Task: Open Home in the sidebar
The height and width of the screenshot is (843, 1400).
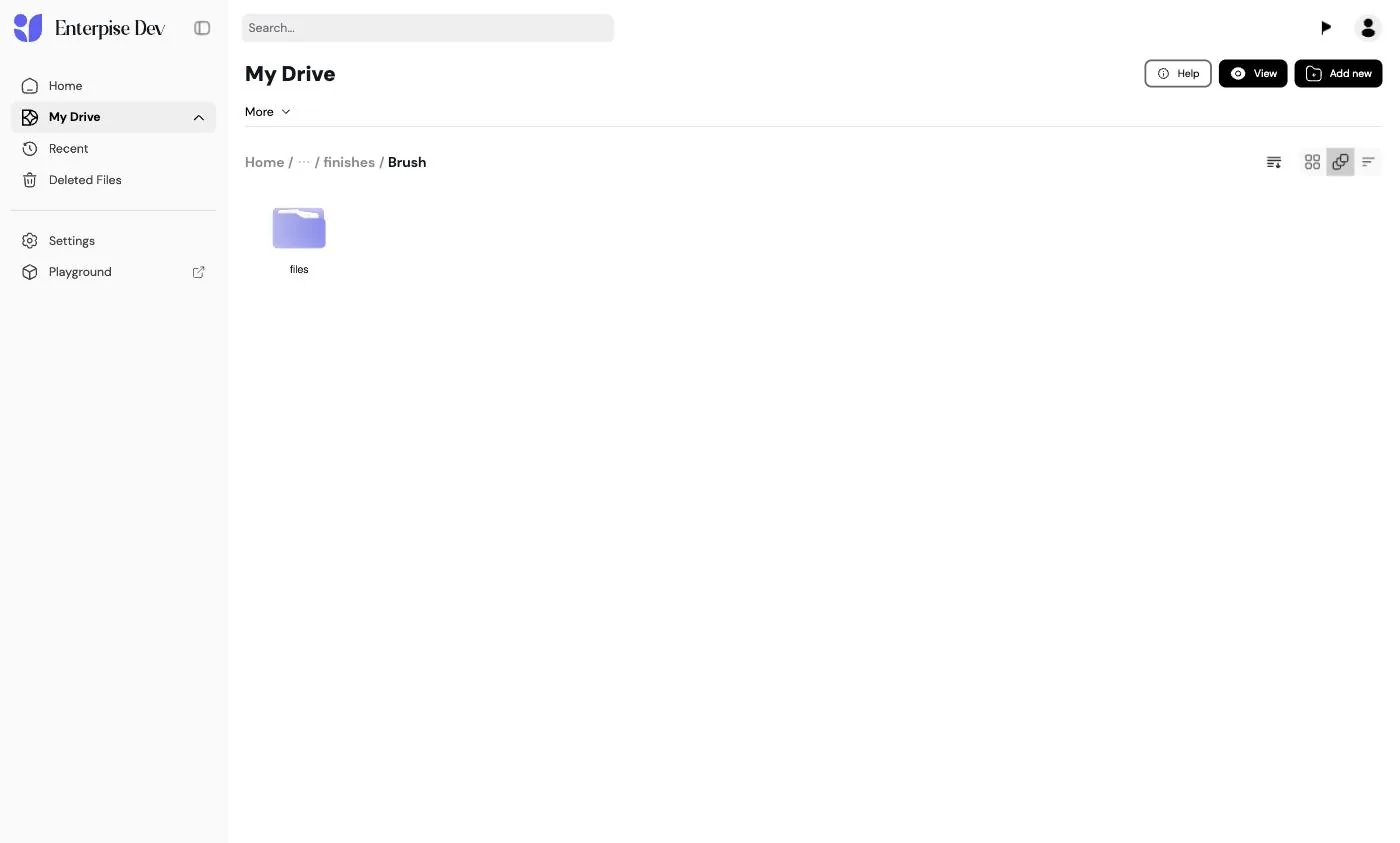Action: [x=113, y=86]
